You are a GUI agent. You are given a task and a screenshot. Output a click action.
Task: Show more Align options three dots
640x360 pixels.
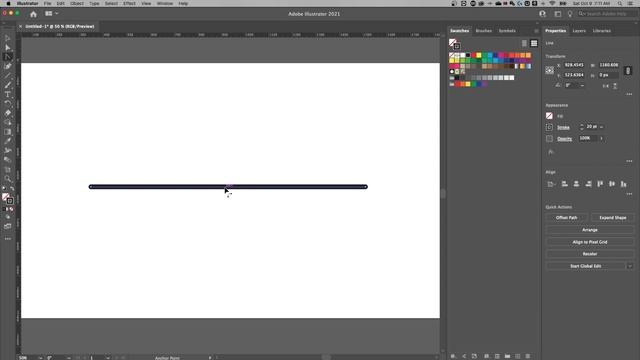tap(629, 194)
